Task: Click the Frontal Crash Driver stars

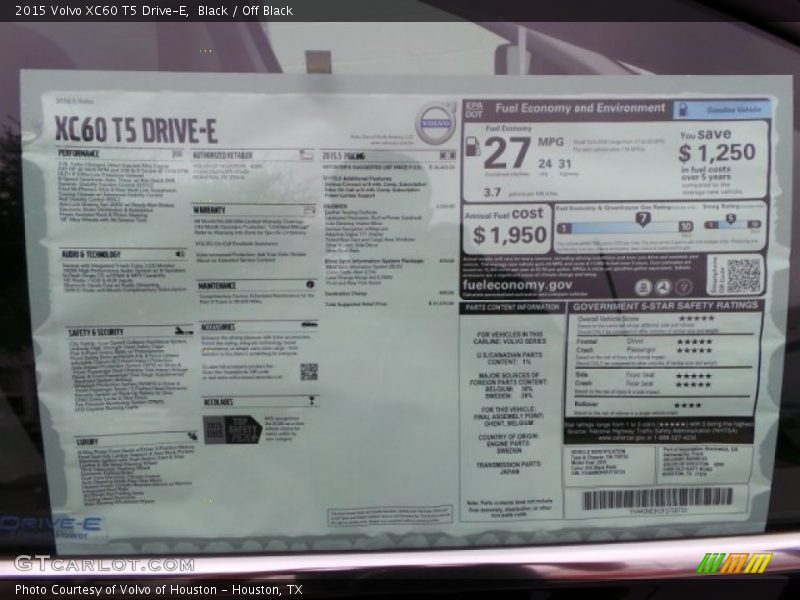Action: (694, 341)
